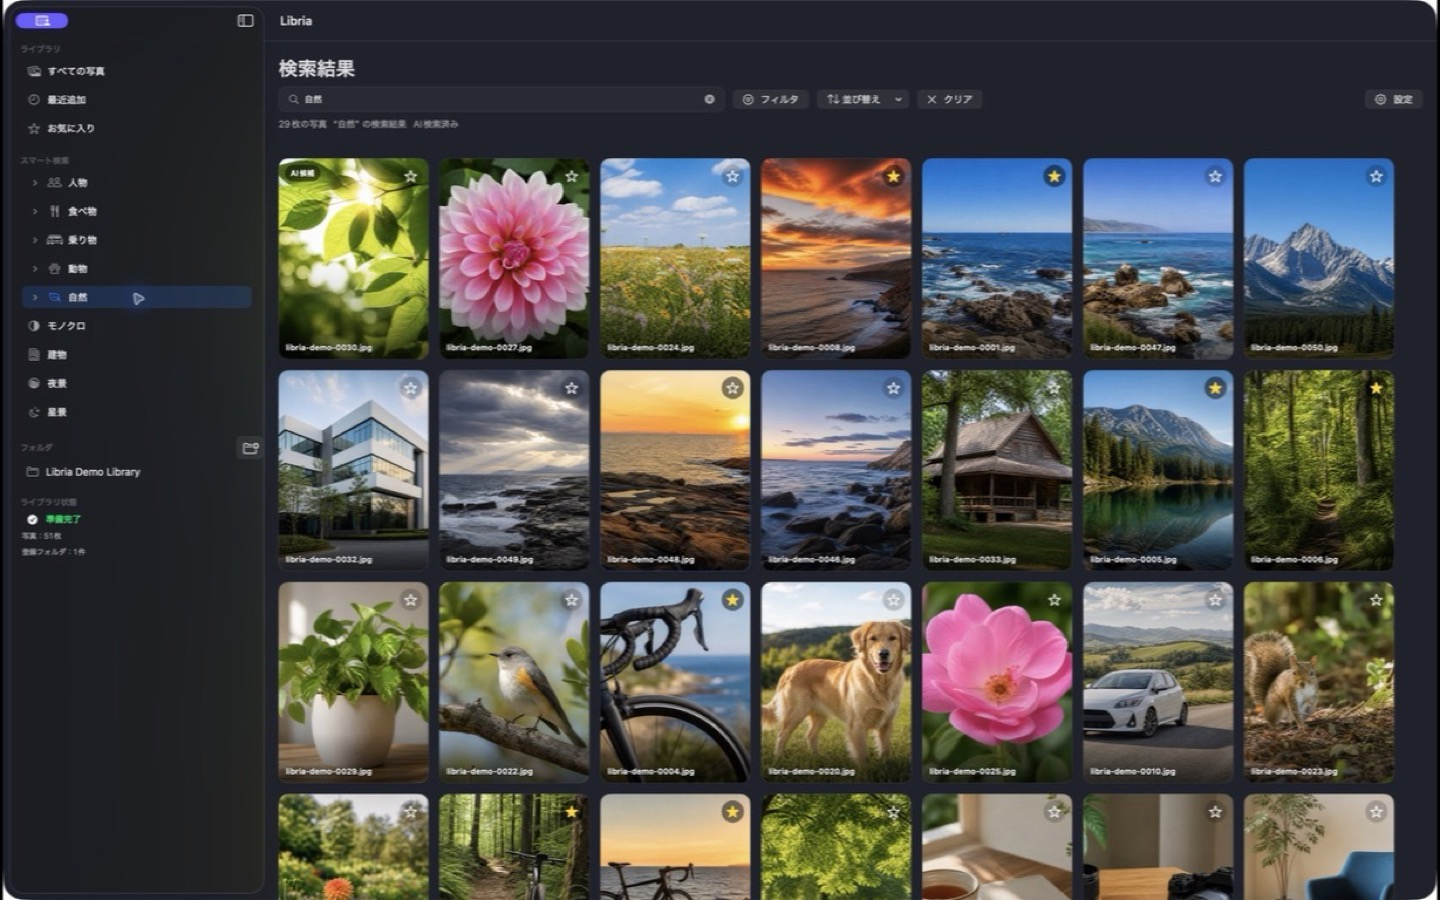Focus the search field containing 自然
Image resolution: width=1440 pixels, height=900 pixels.
502,99
